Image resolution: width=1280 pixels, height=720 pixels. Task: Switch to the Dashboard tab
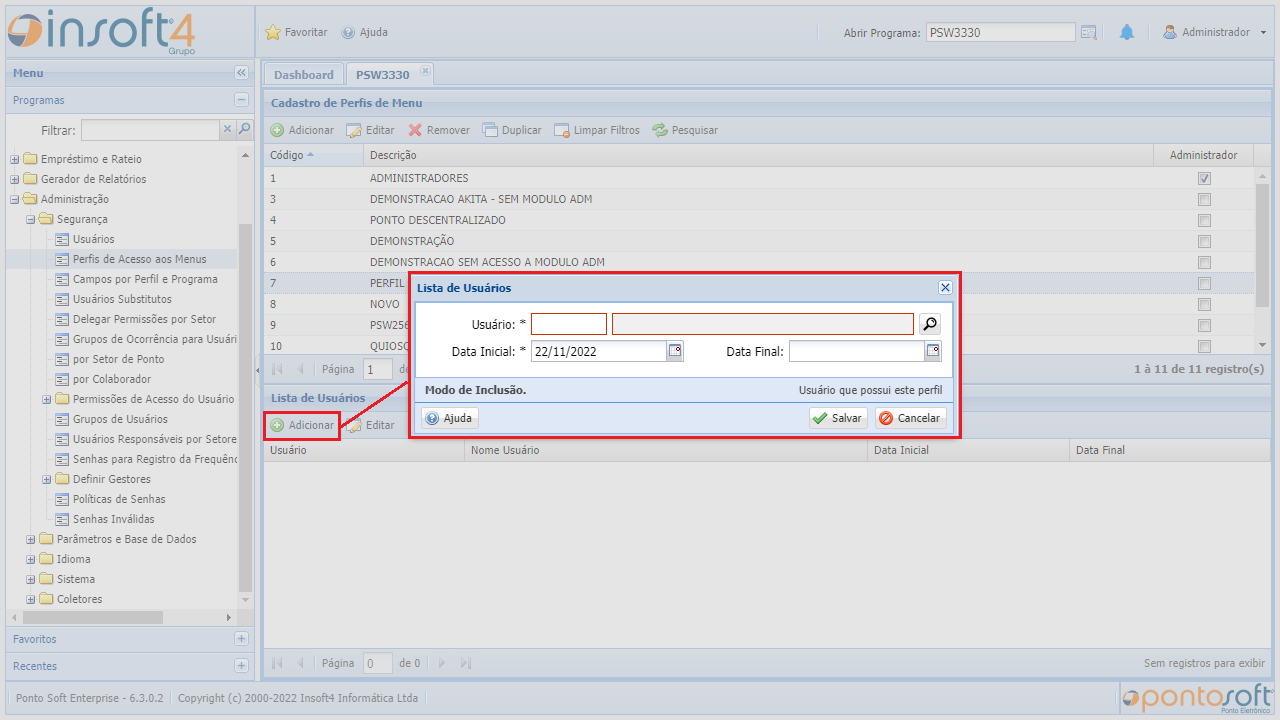coord(303,75)
